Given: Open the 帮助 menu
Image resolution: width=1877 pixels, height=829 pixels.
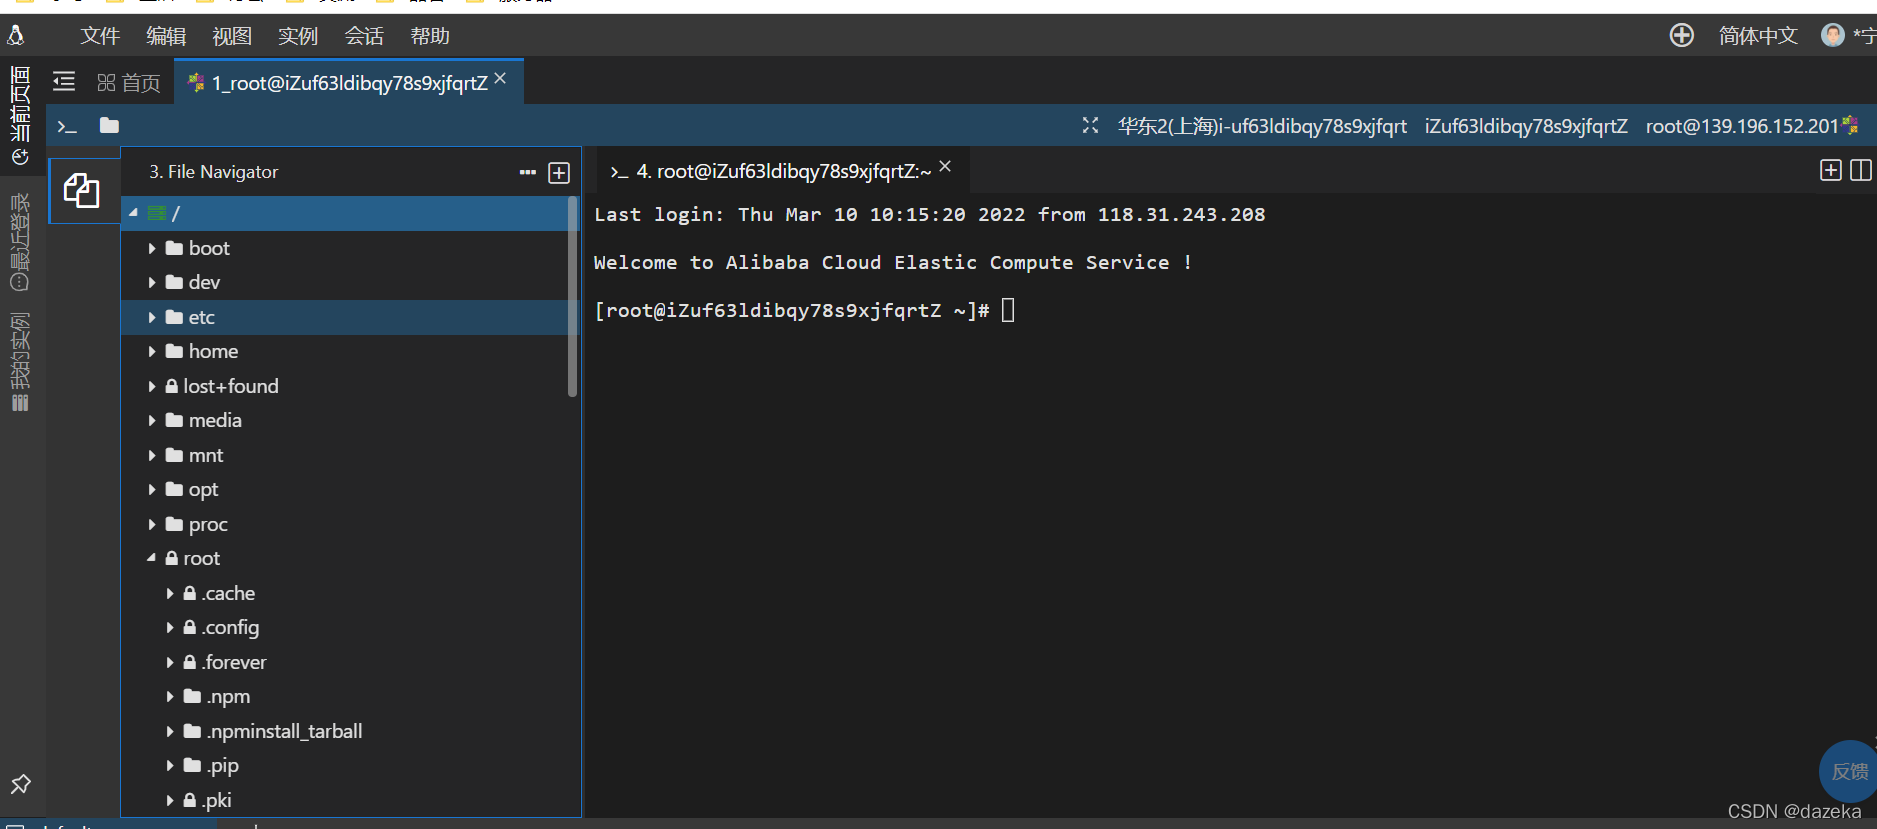Looking at the screenshot, I should coord(430,36).
